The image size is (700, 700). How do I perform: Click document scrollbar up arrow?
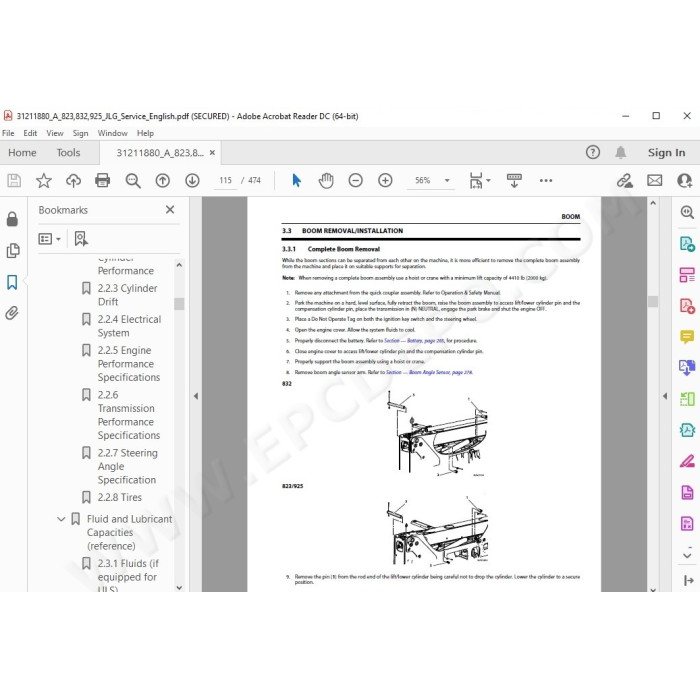pos(653,203)
